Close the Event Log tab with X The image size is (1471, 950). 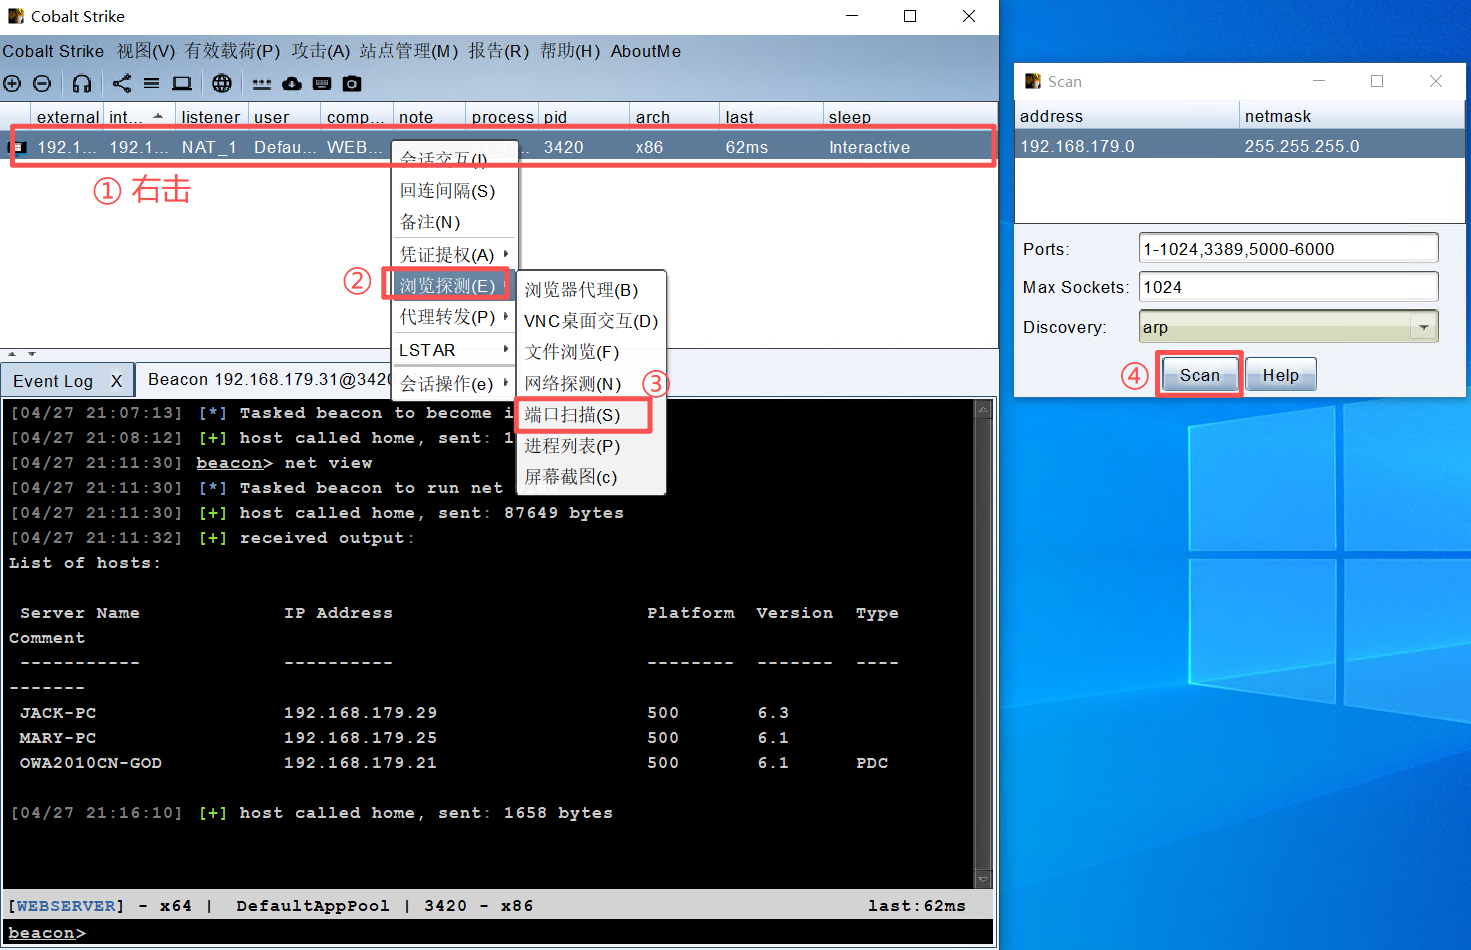pyautogui.click(x=116, y=381)
